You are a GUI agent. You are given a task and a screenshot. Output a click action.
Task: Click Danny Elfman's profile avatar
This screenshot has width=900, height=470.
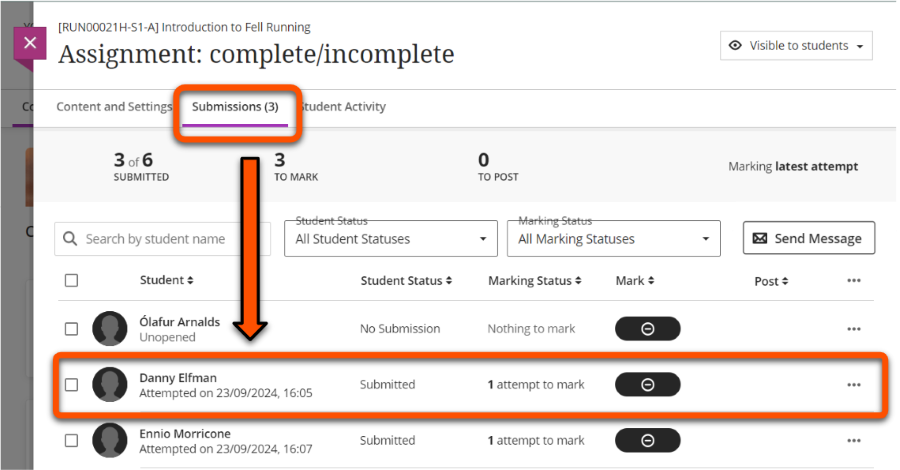109,384
